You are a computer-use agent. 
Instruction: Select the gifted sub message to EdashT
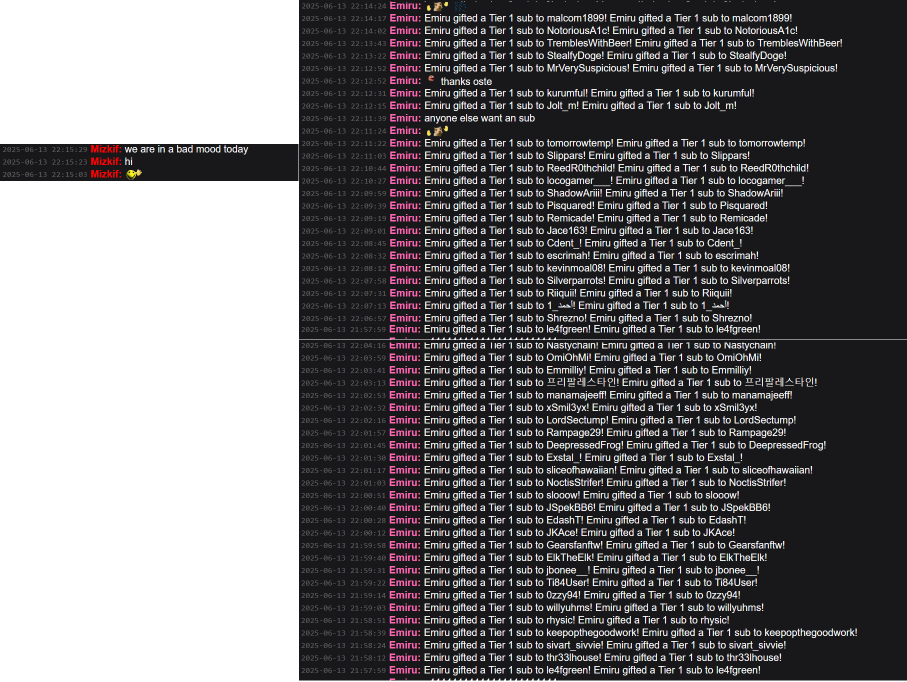(585, 520)
